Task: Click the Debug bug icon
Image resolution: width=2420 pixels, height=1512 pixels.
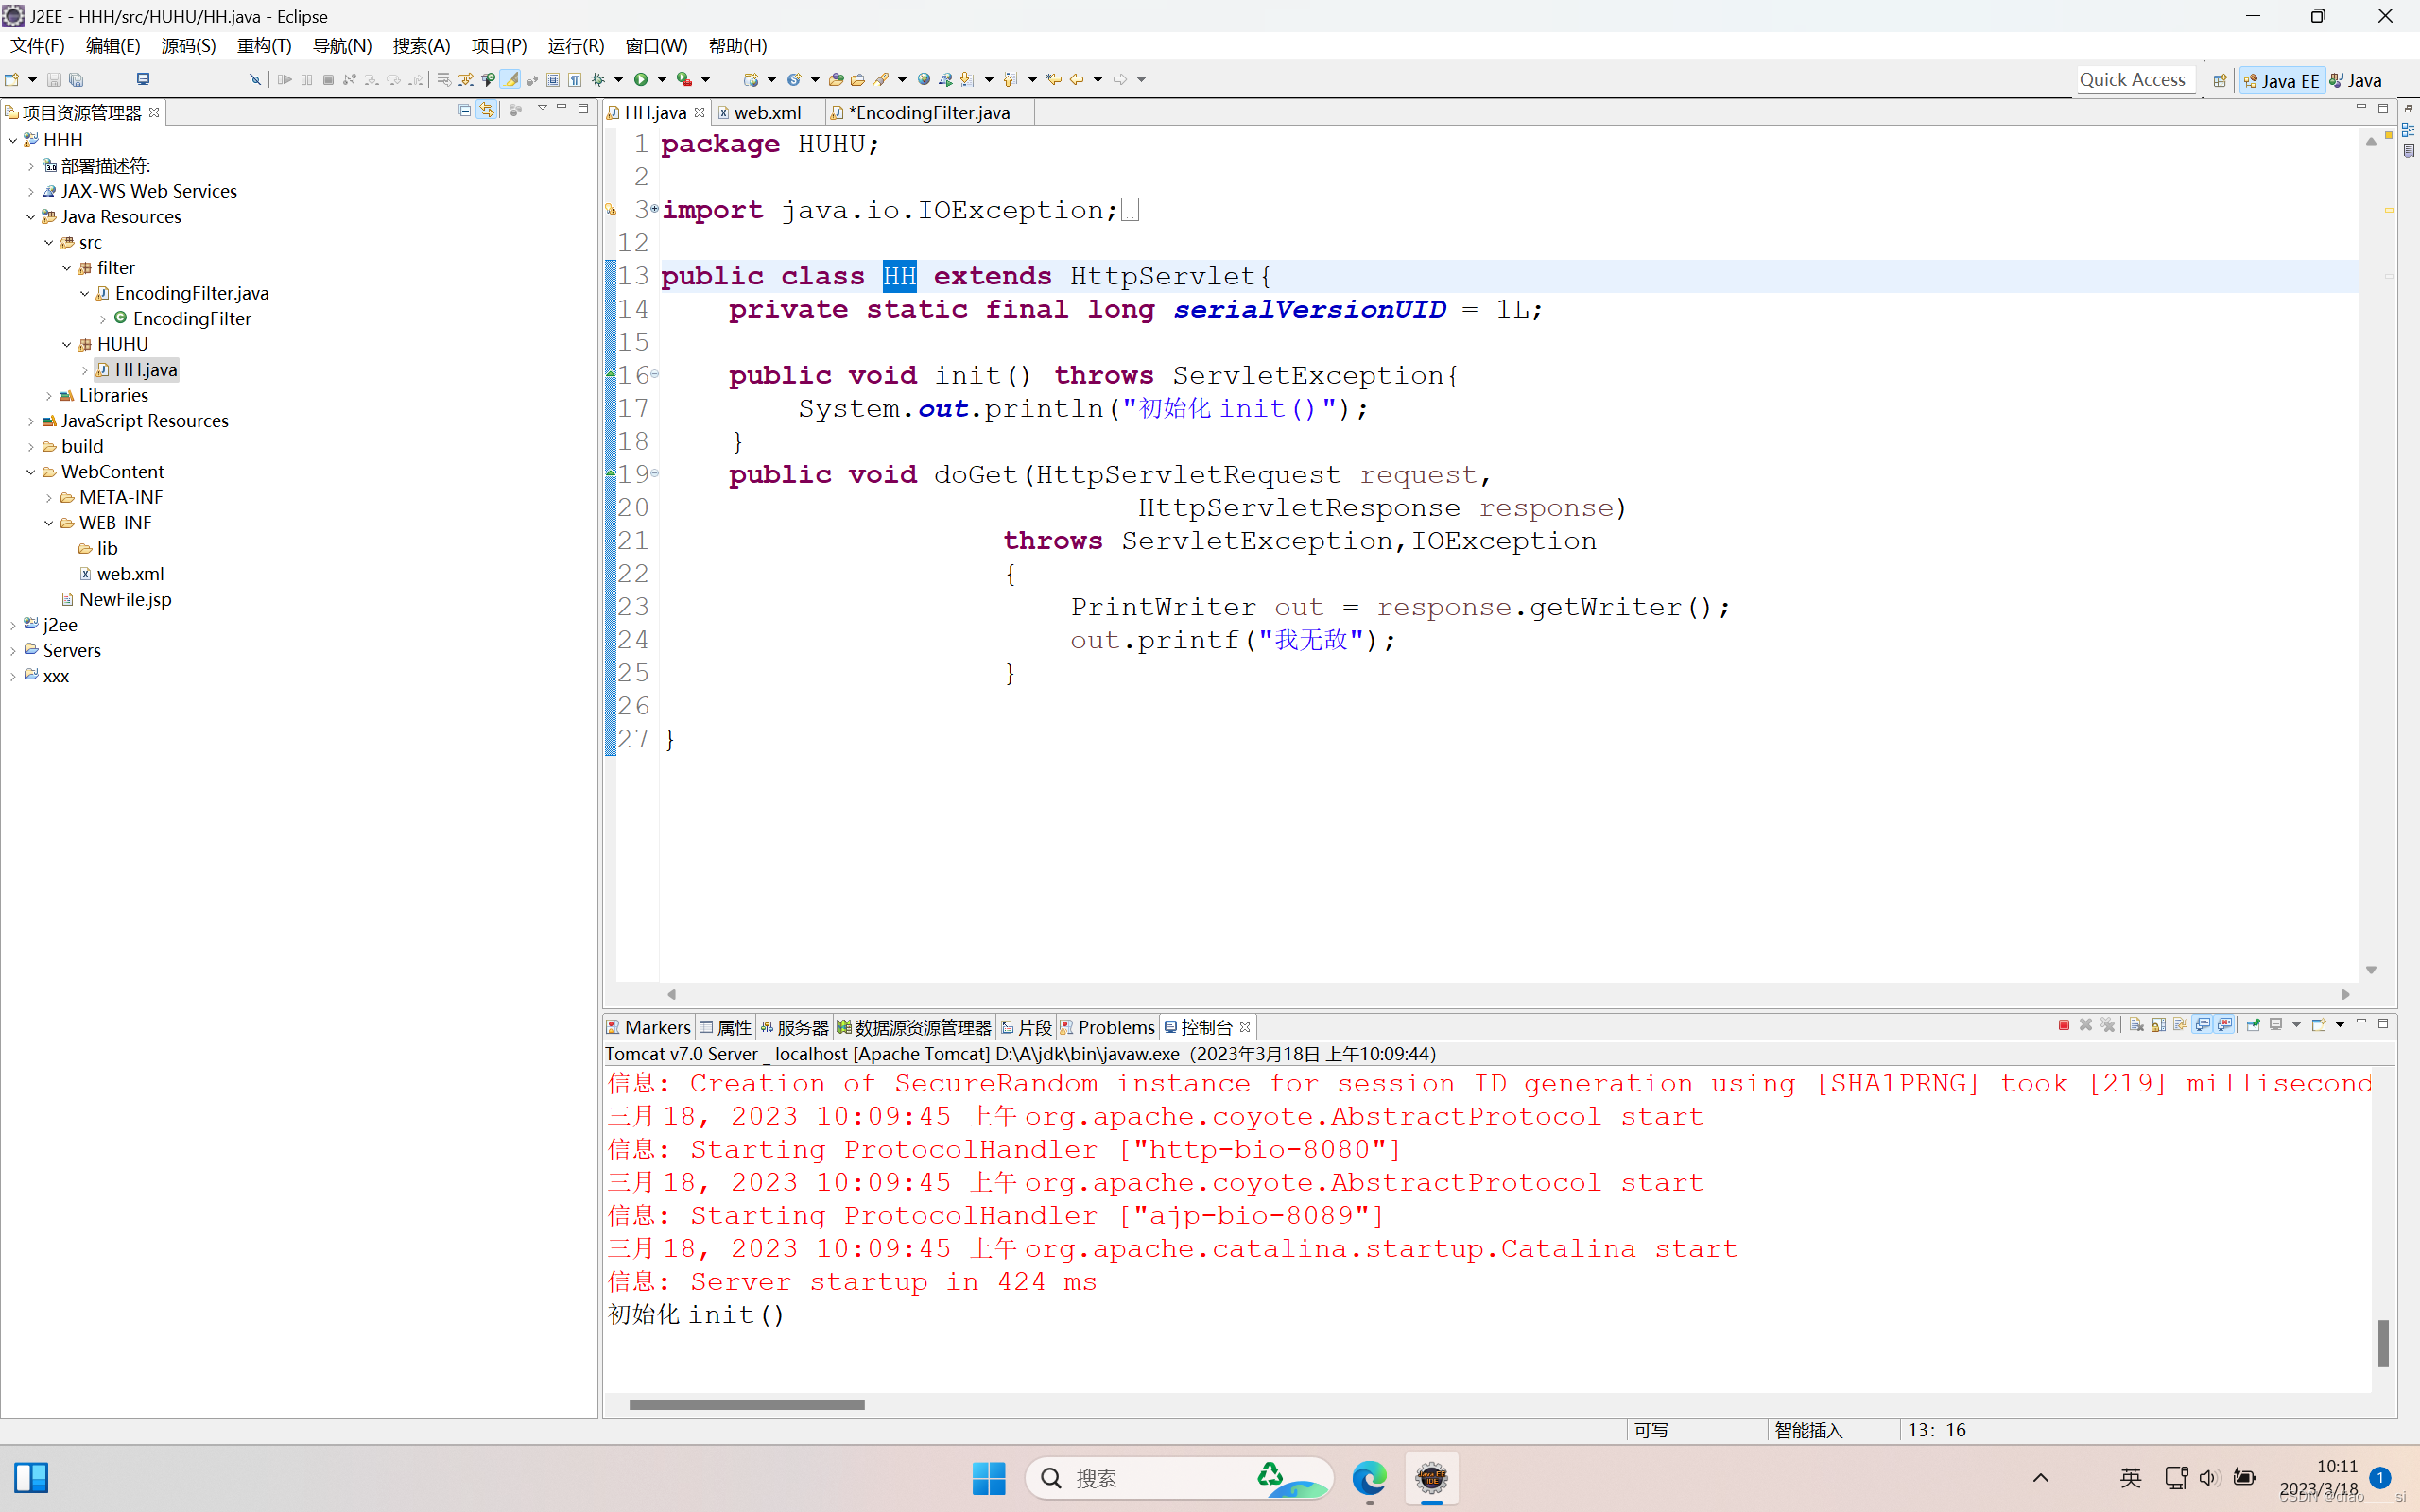Action: pyautogui.click(x=598, y=79)
